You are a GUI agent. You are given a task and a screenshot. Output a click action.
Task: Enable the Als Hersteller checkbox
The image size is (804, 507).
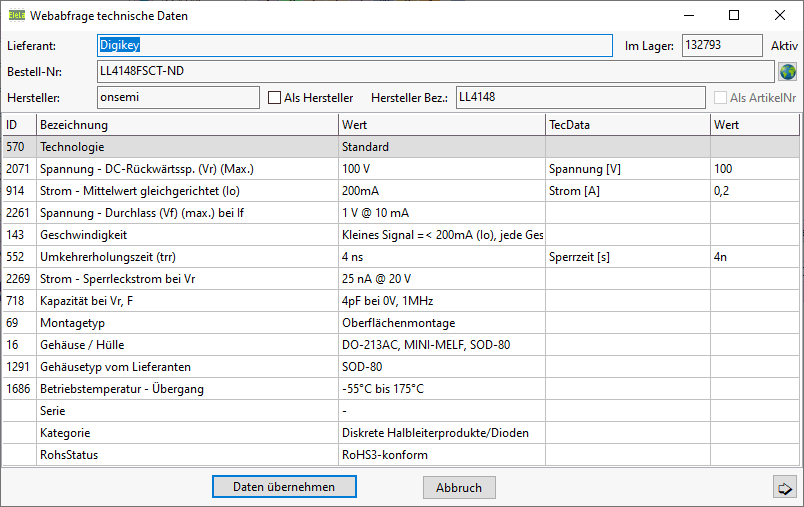275,98
